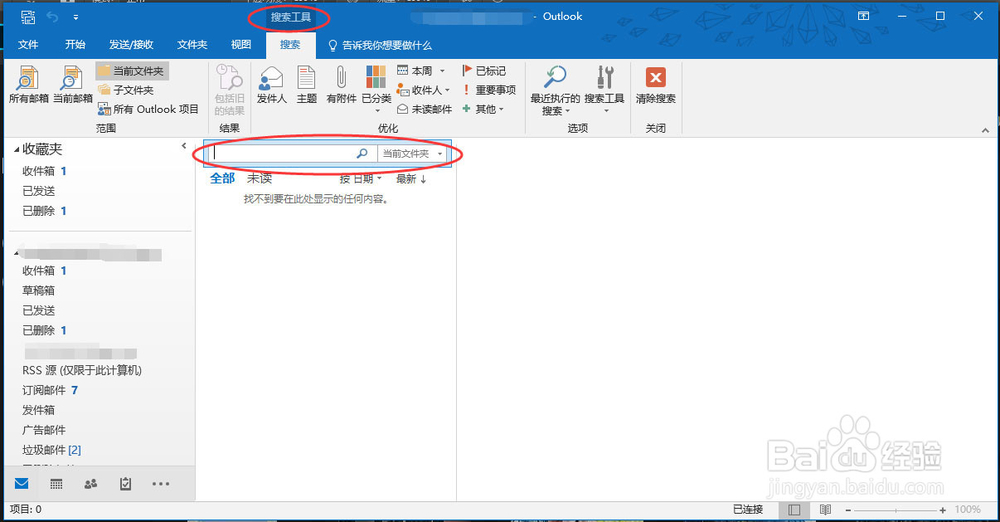Filter by 未读邮件
1000x522 pixels.
[x=424, y=109]
